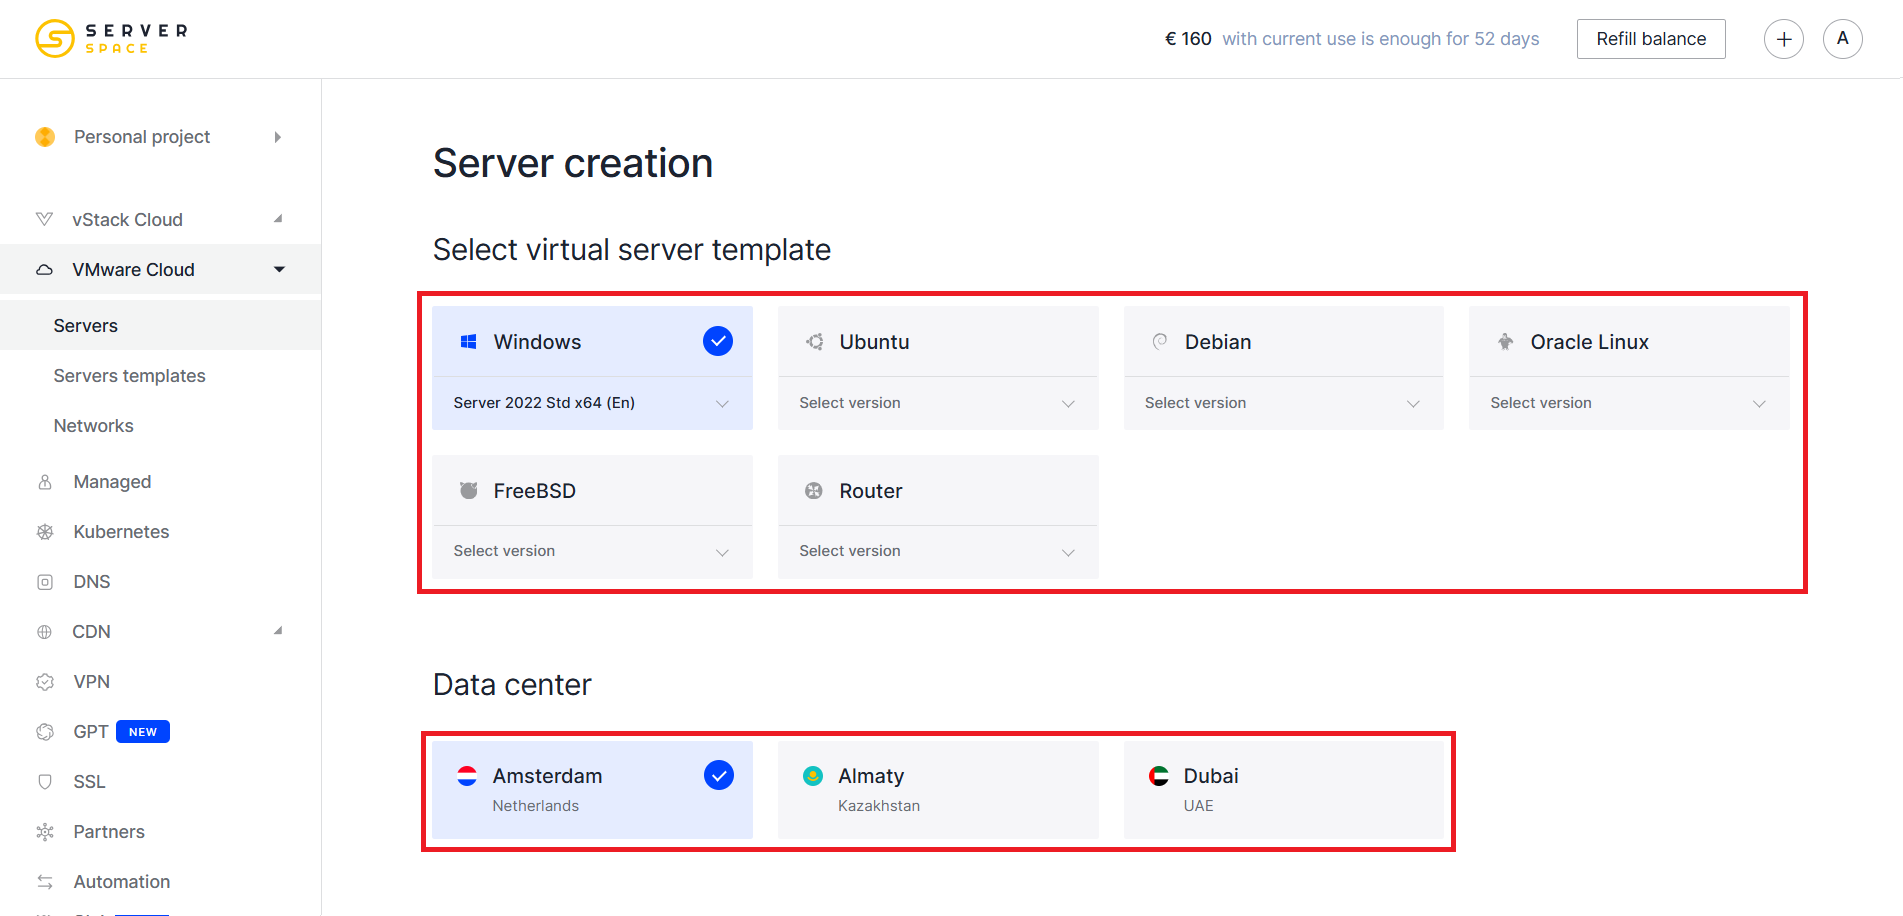The image size is (1903, 916).
Task: Go to Kubernetes section
Action: 121,532
